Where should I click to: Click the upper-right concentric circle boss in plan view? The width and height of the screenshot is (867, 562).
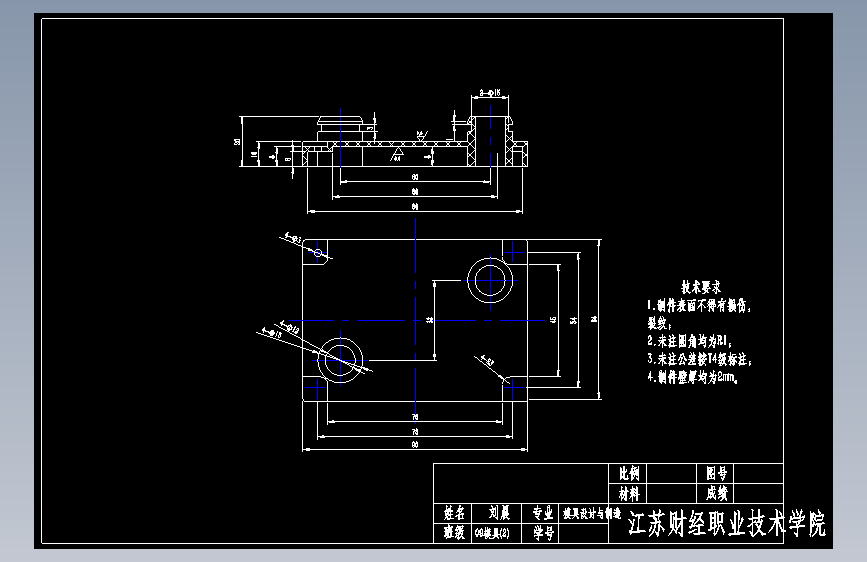(x=490, y=280)
